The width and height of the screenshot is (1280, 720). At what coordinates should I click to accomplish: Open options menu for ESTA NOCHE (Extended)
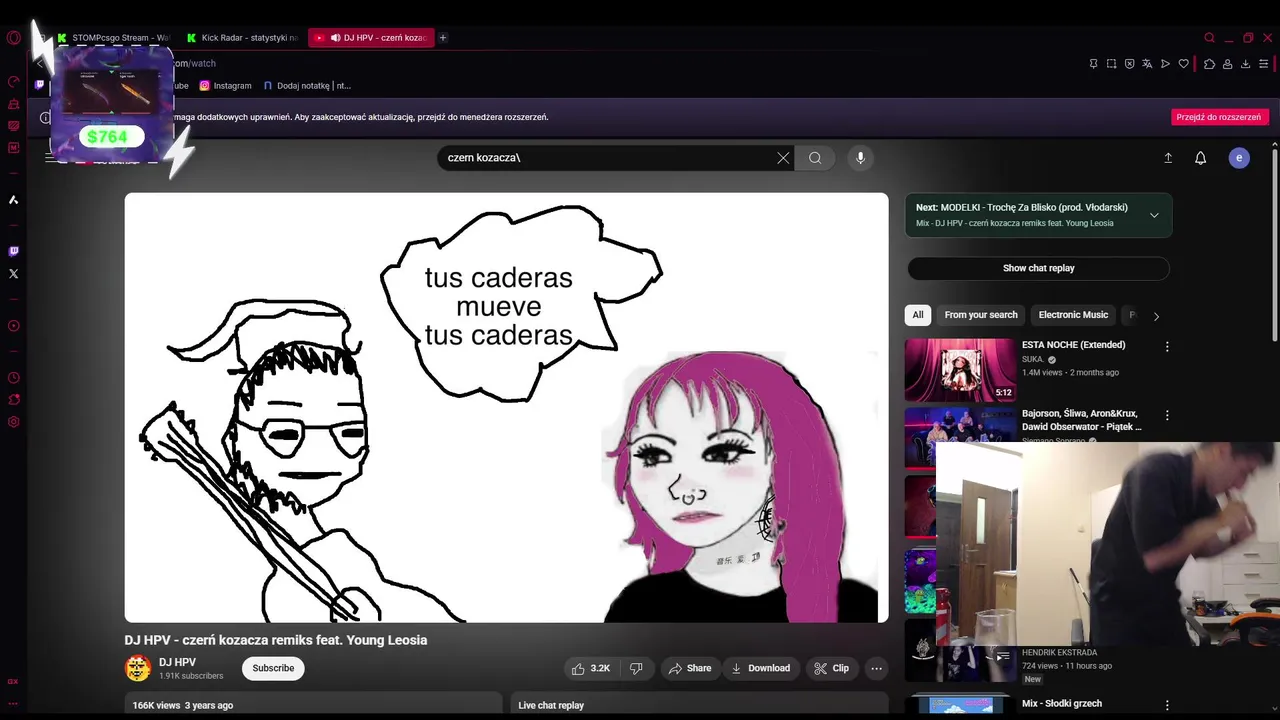click(1166, 347)
